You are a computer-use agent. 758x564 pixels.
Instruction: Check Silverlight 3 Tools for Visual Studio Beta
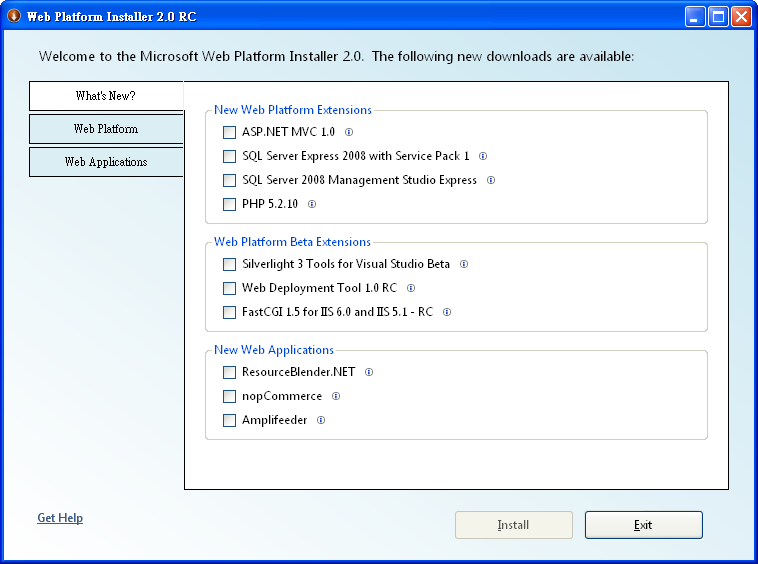pyautogui.click(x=229, y=264)
